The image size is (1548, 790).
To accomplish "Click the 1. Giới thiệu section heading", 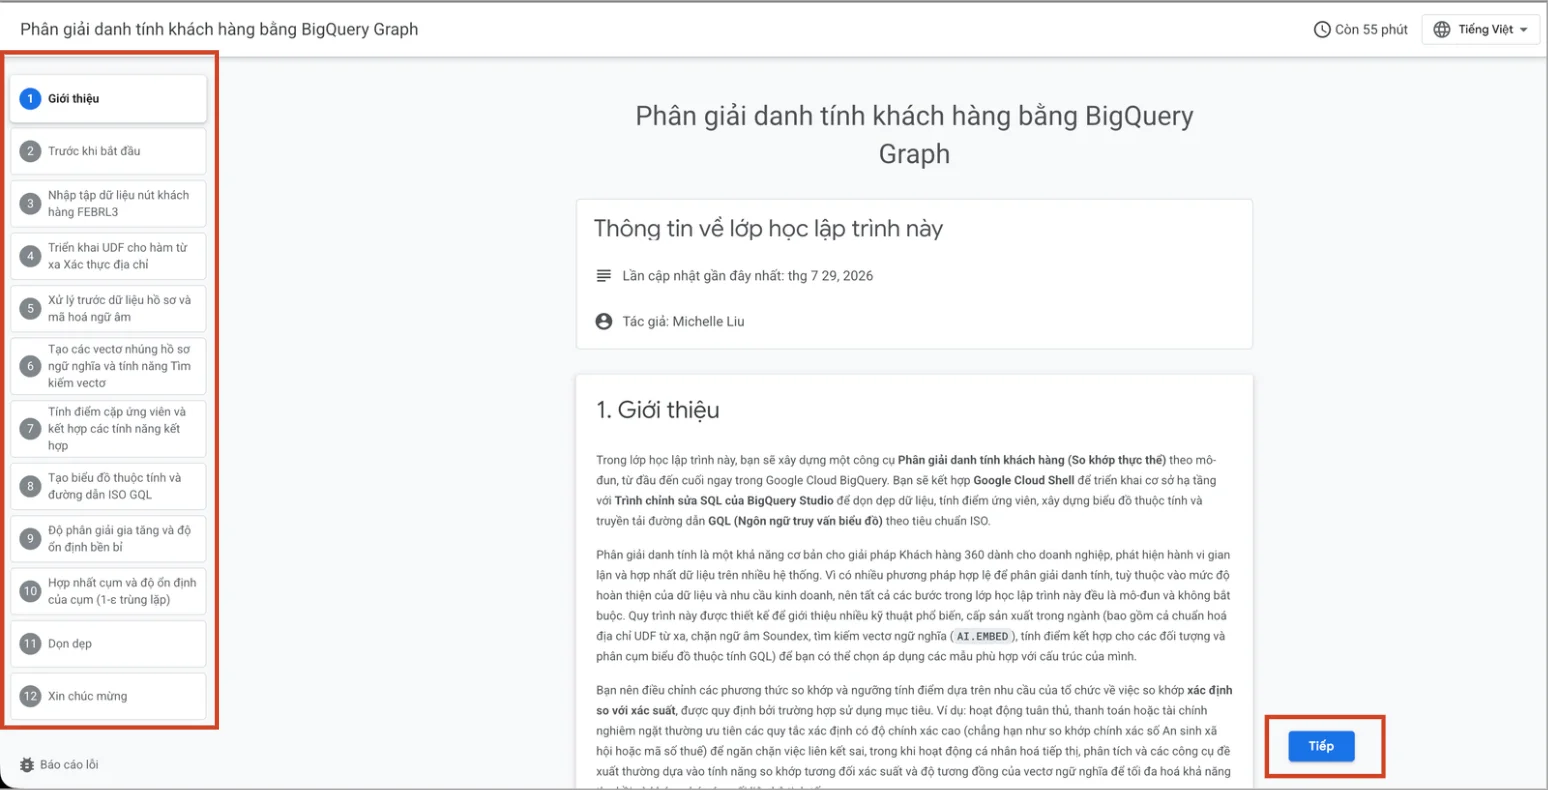I will pos(657,410).
